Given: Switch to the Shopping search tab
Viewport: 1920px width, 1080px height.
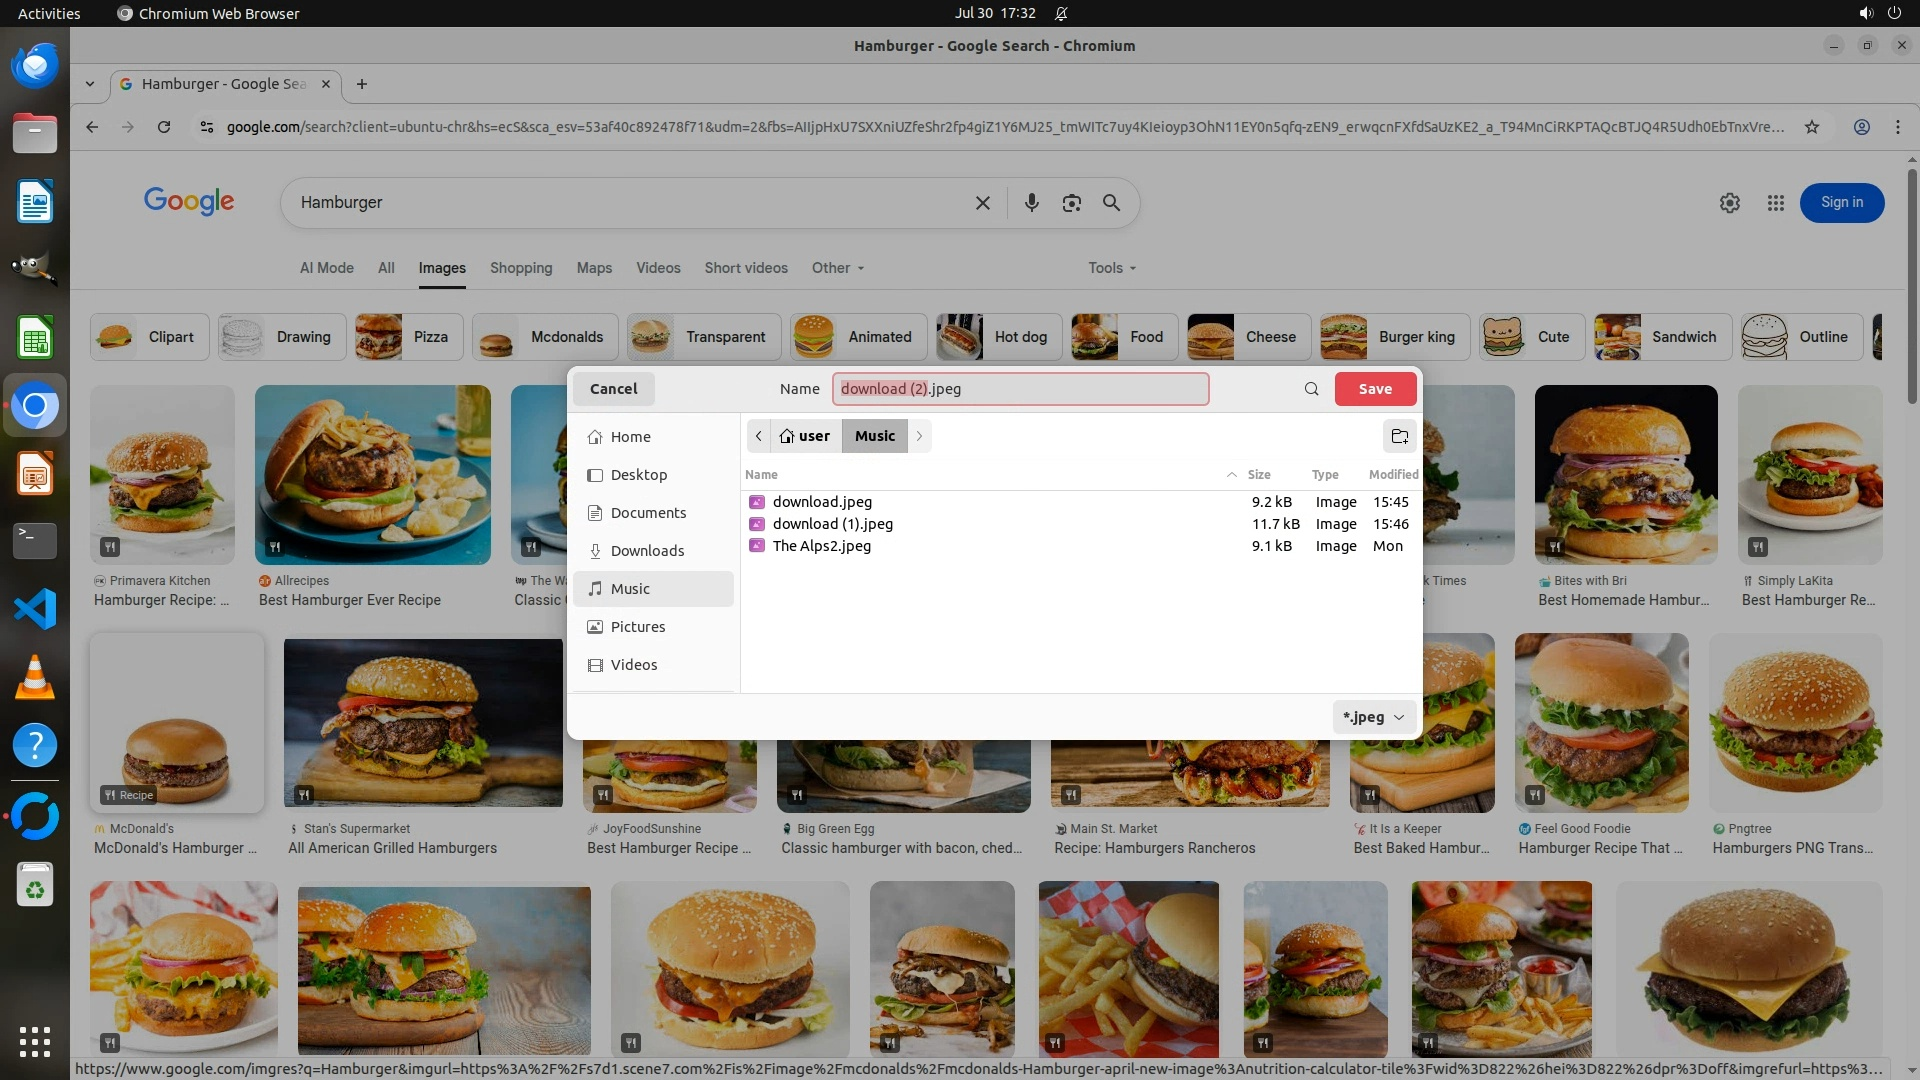Looking at the screenshot, I should tap(520, 268).
